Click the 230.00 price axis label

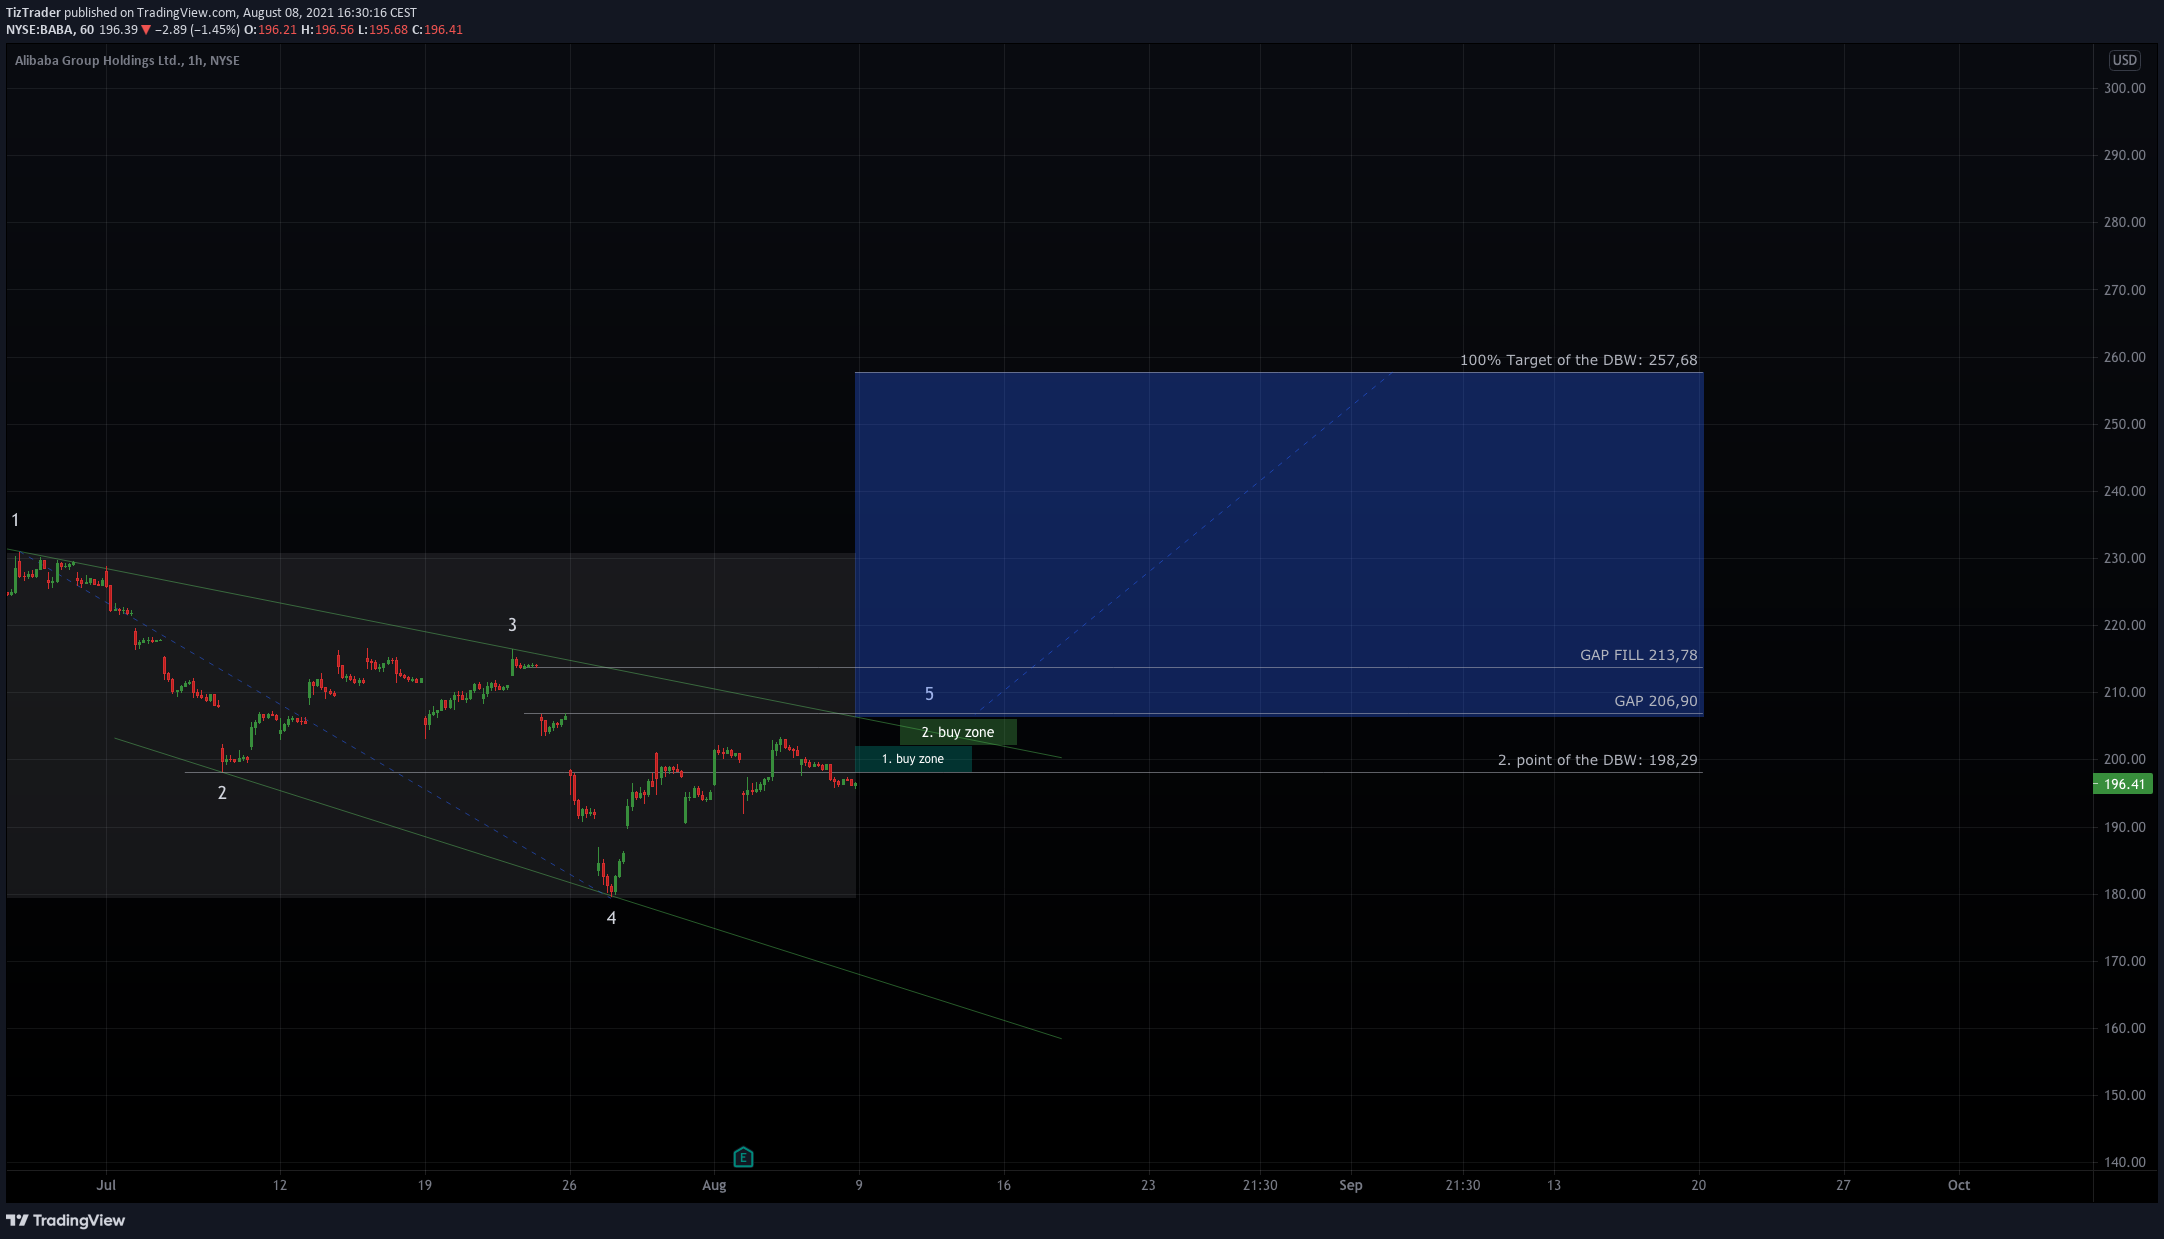point(2124,558)
